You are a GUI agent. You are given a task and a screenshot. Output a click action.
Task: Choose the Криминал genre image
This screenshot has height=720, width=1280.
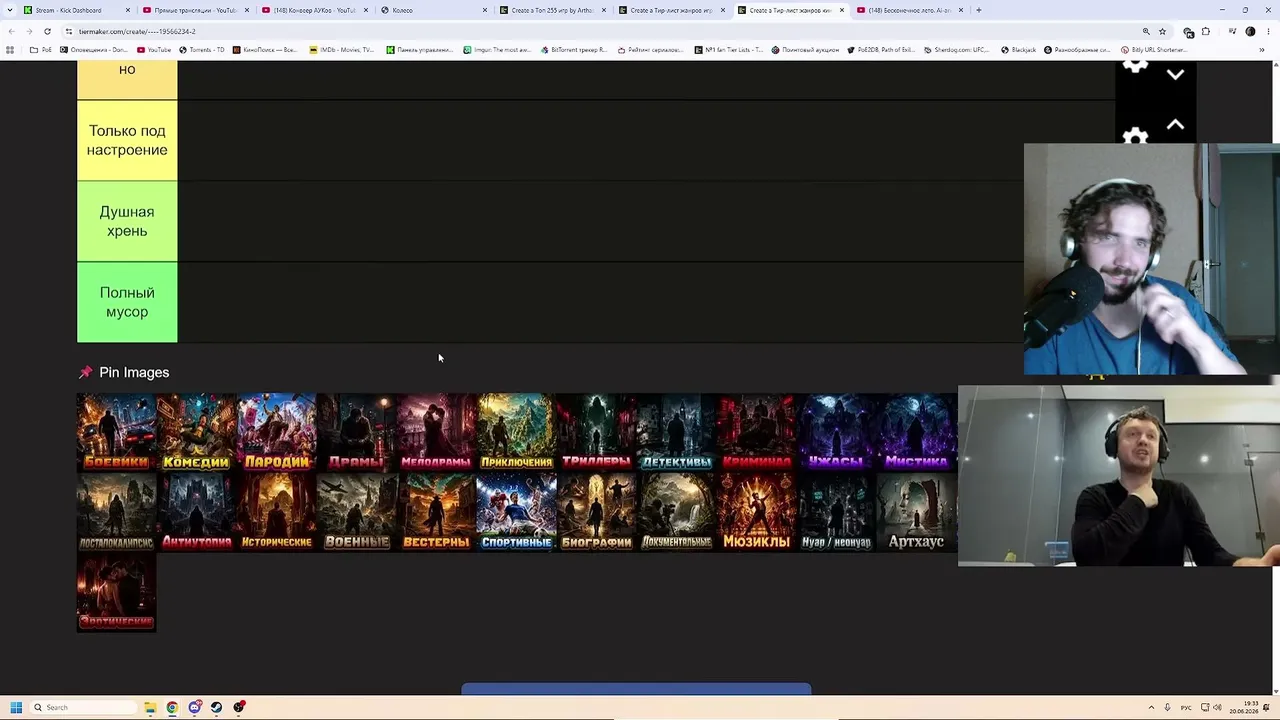coord(757,432)
